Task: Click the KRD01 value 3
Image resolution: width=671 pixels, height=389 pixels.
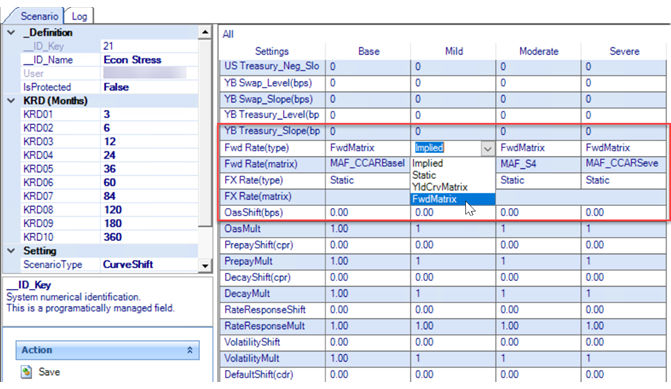Action: pyautogui.click(x=107, y=114)
